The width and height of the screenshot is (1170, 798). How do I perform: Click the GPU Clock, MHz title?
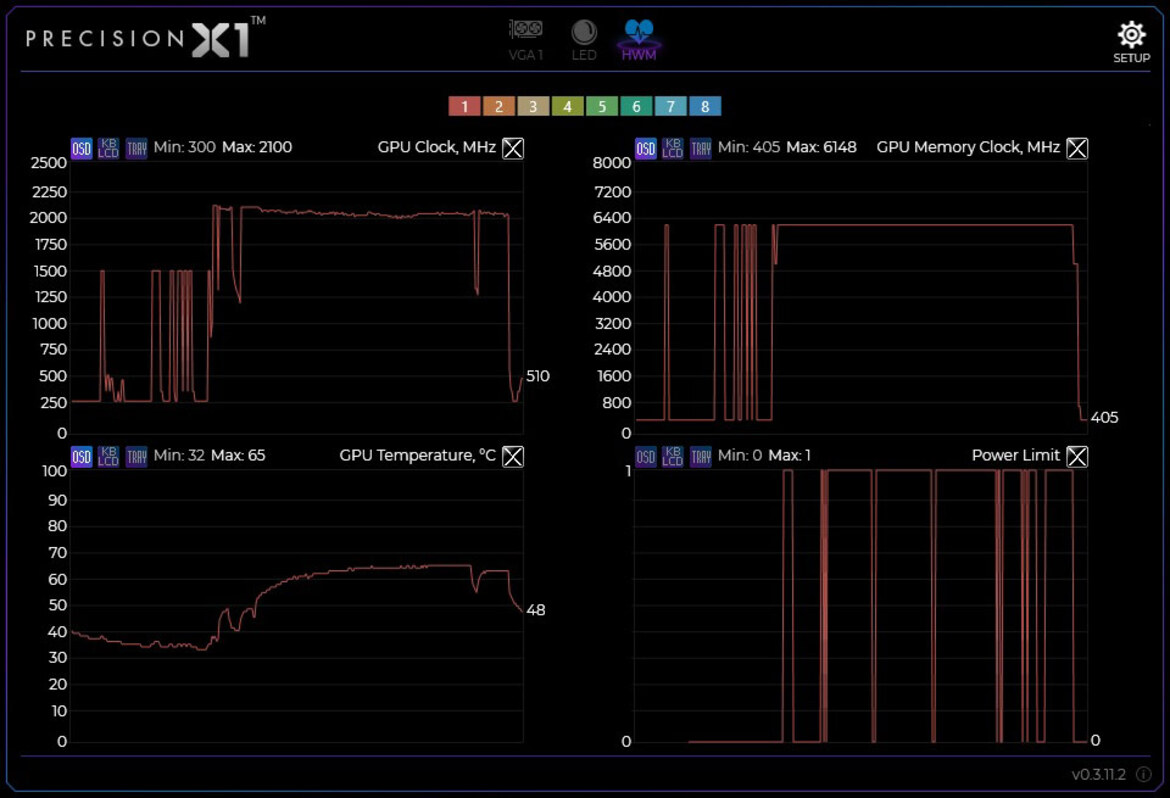click(x=437, y=147)
